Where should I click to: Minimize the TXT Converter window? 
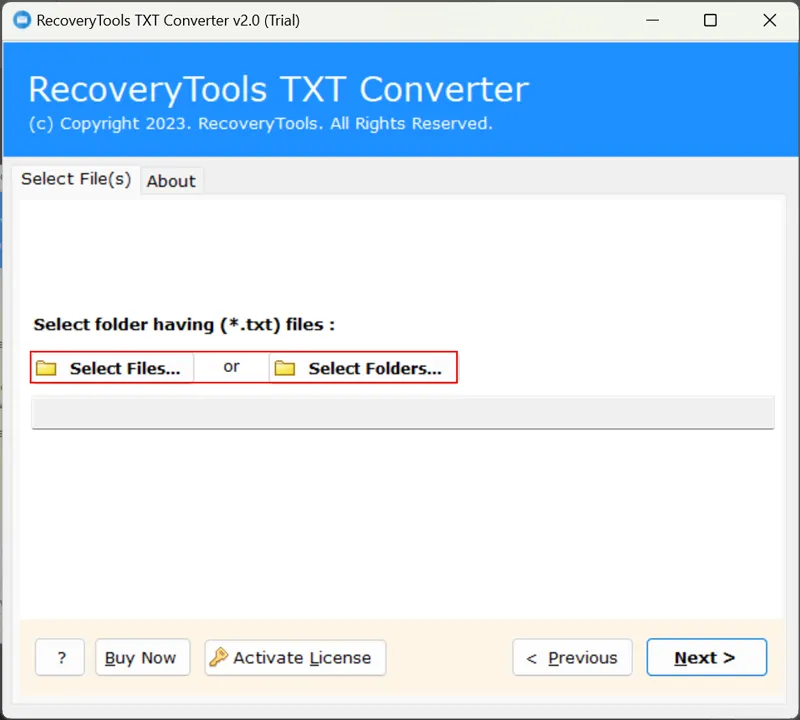(x=653, y=20)
